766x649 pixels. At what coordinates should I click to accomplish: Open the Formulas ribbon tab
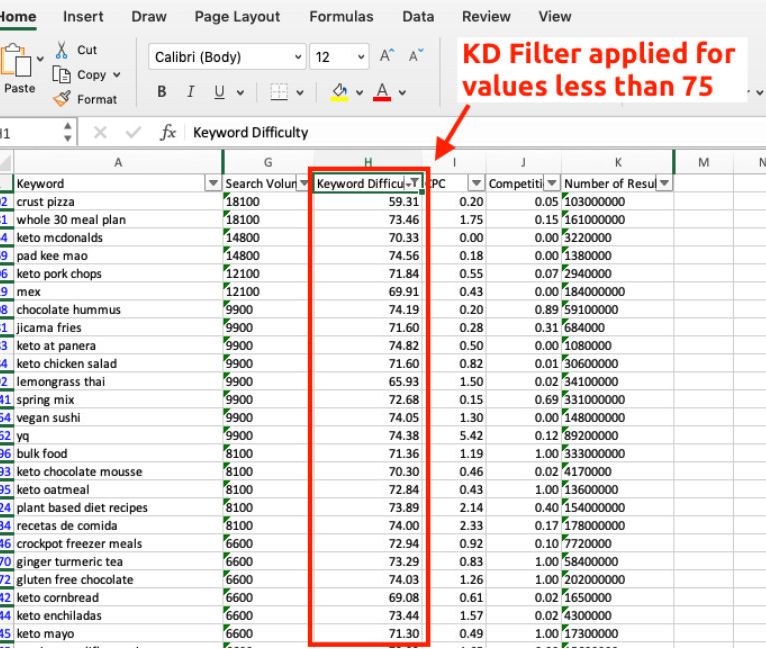(x=341, y=16)
